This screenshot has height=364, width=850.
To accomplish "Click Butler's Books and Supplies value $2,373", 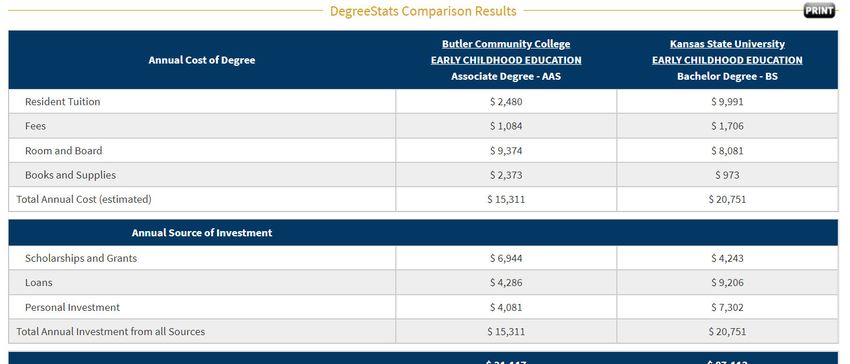I will (x=506, y=175).
